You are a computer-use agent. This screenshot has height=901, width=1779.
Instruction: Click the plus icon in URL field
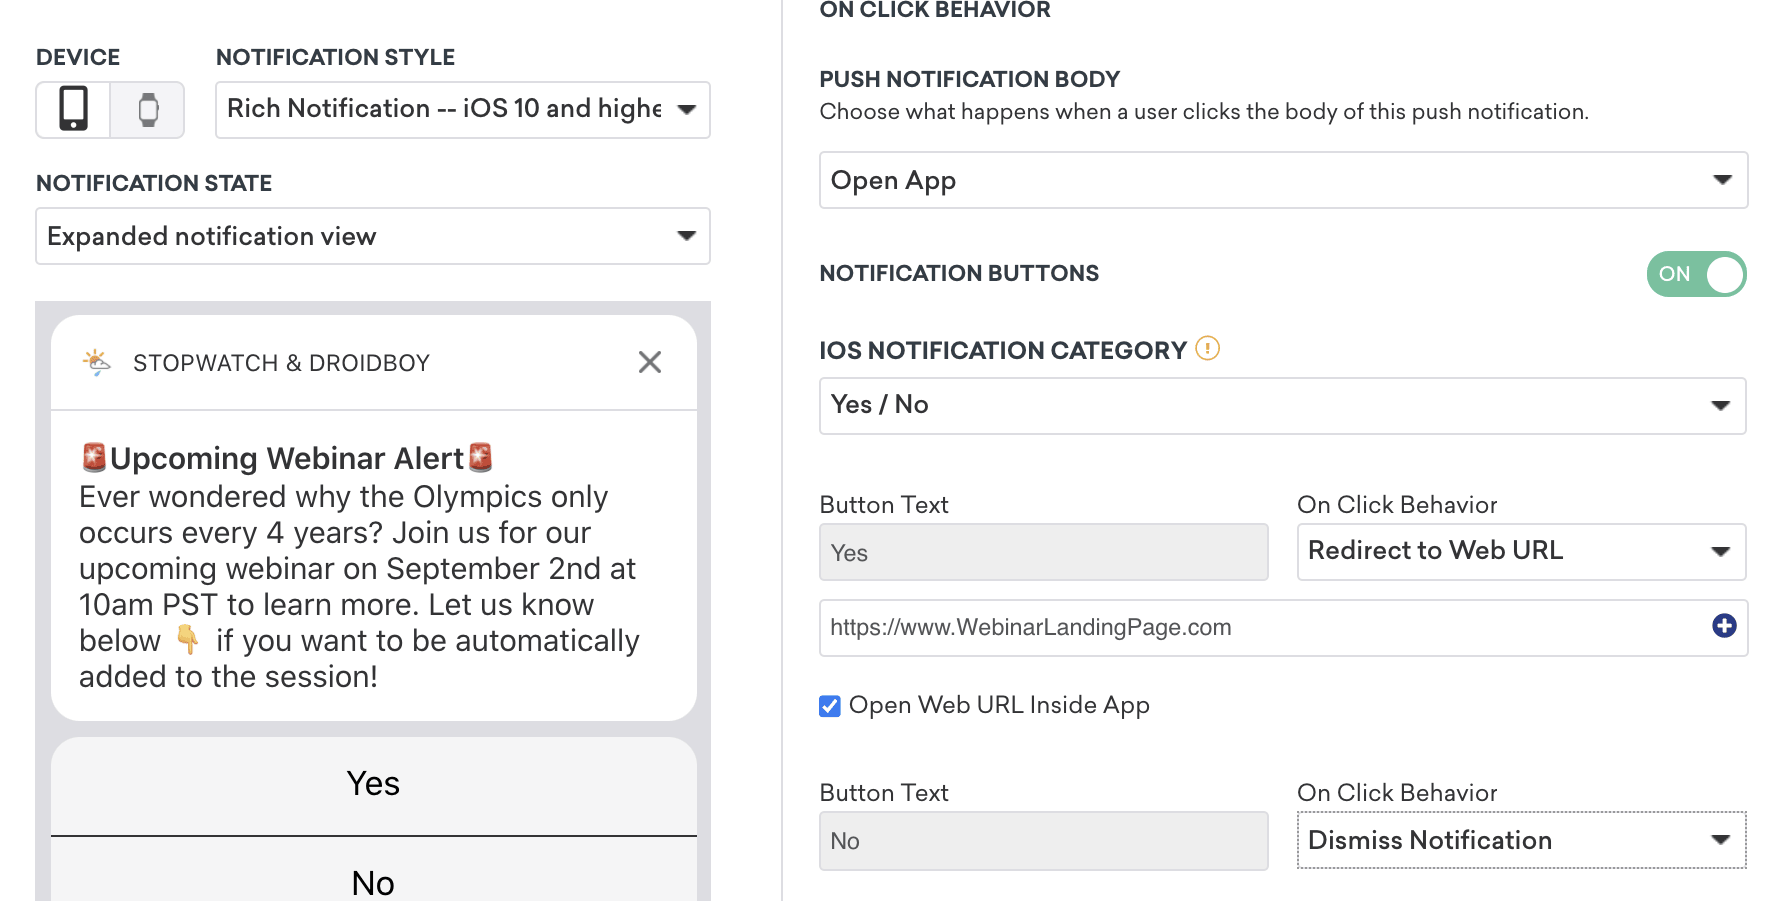1724,626
